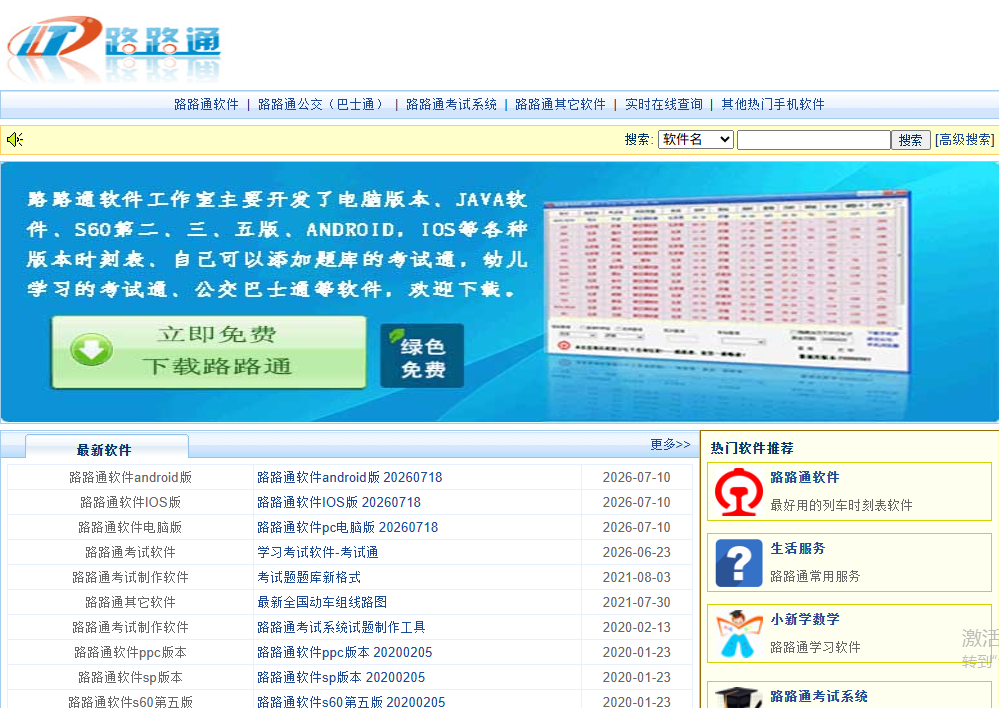
Task: Click the green download arrow icon
Action: [91, 350]
